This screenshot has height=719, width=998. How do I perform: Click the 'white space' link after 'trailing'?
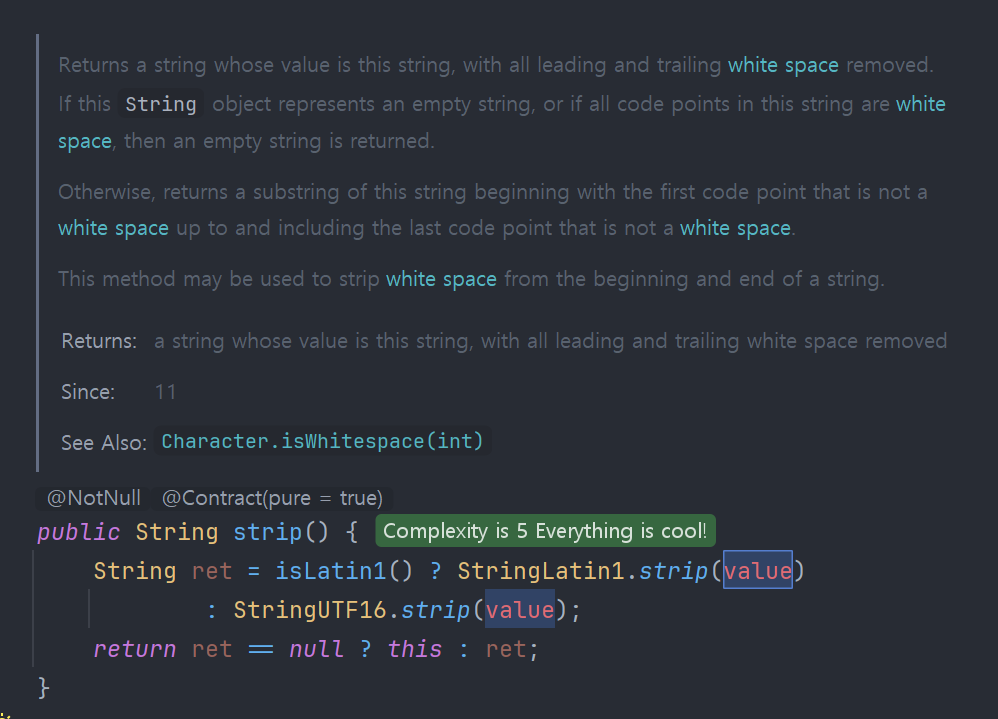tap(783, 65)
